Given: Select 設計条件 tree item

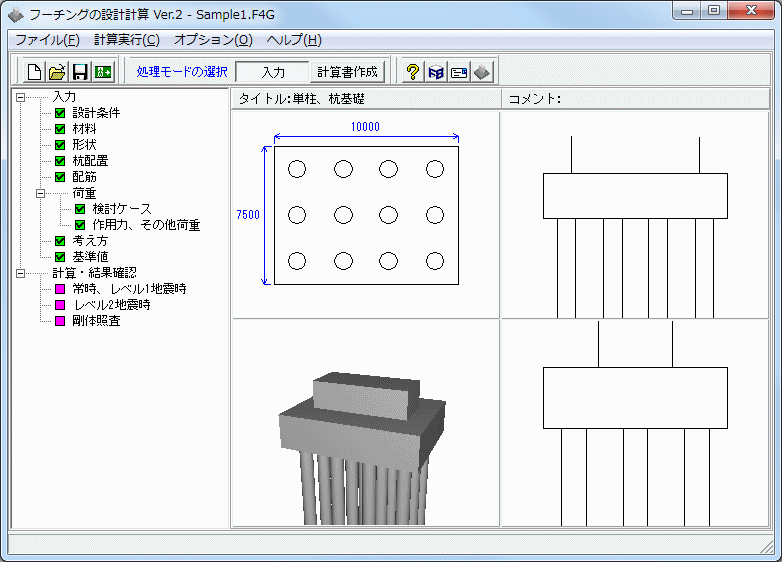Looking at the screenshot, I should 96,113.
